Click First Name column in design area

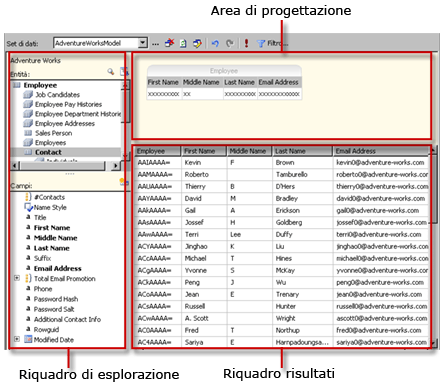[164, 82]
